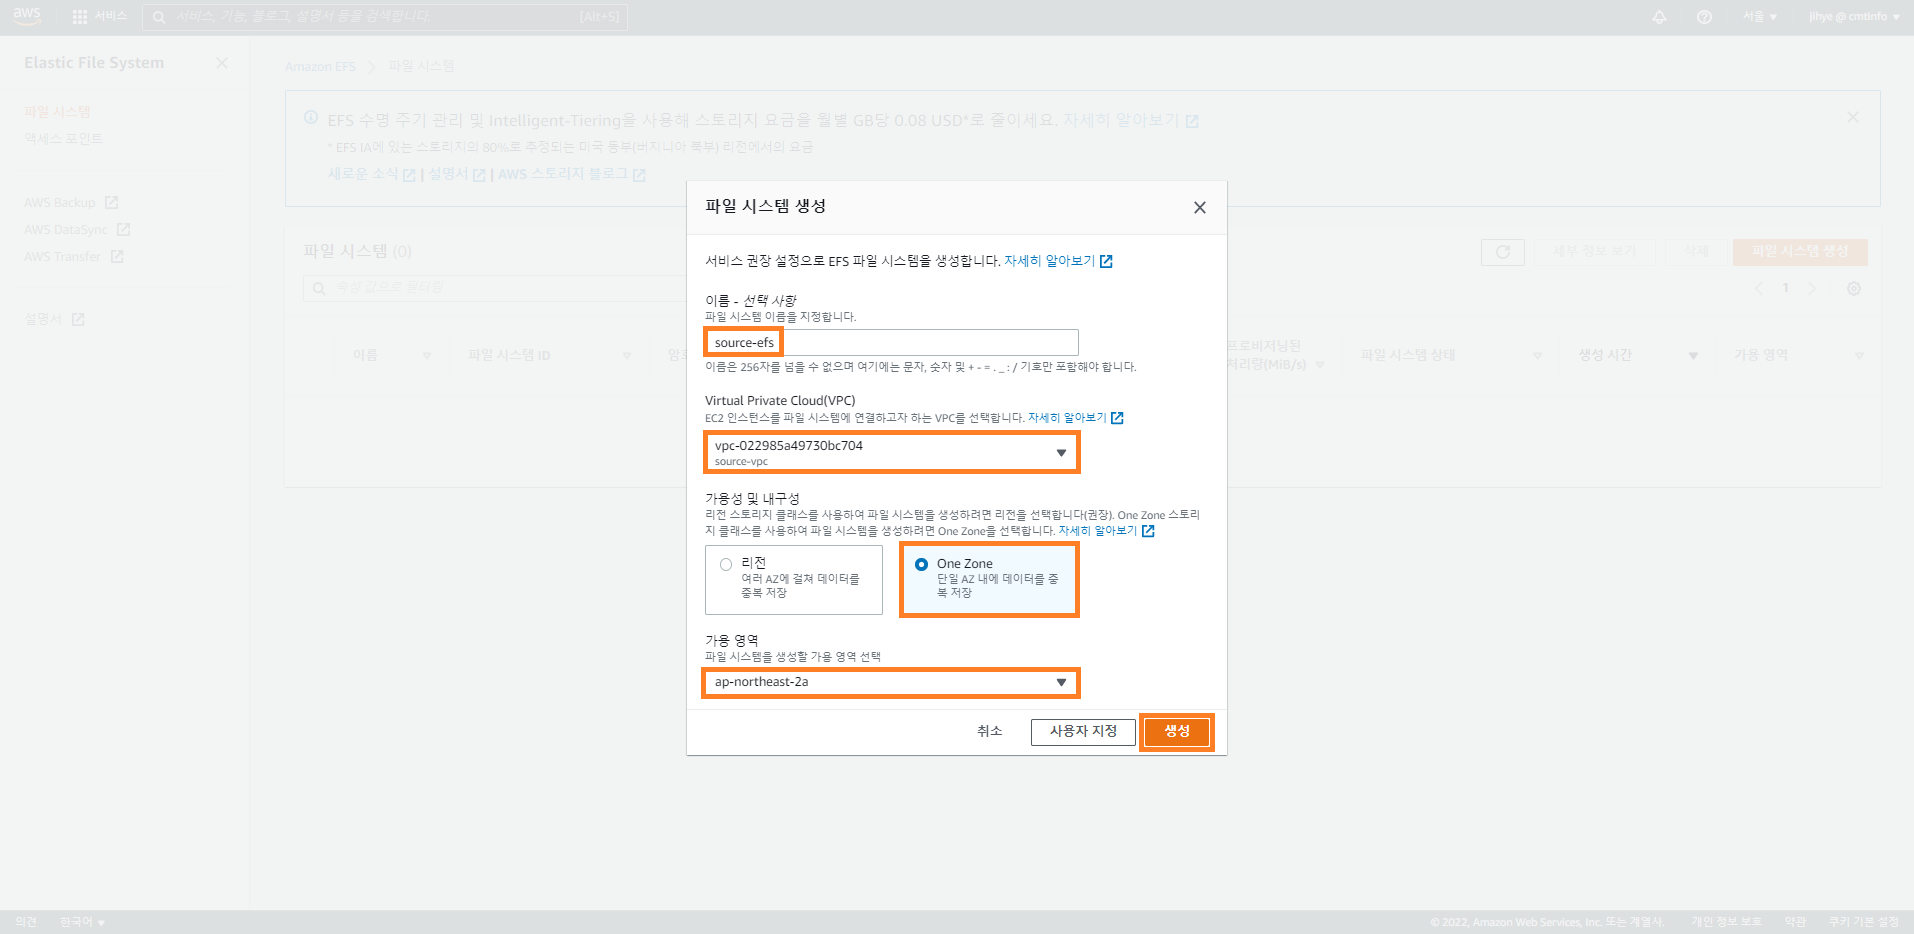Sort by 파일 시스템 상태 column arrow
The image size is (1914, 934).
[1537, 356]
